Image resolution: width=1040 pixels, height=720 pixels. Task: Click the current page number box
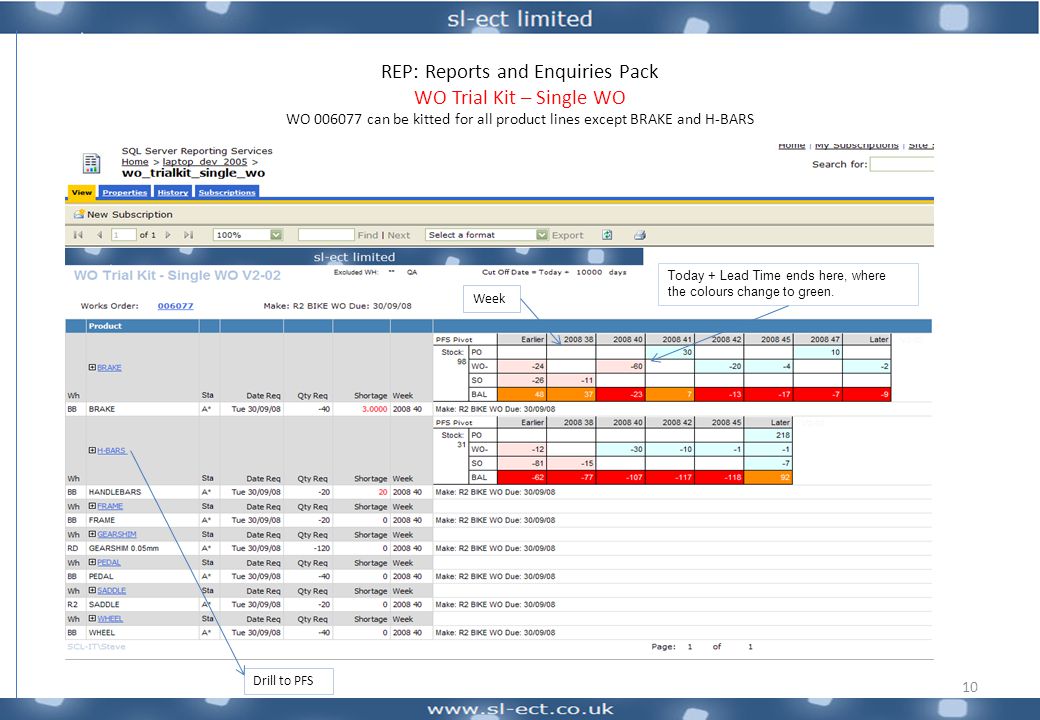click(x=123, y=235)
